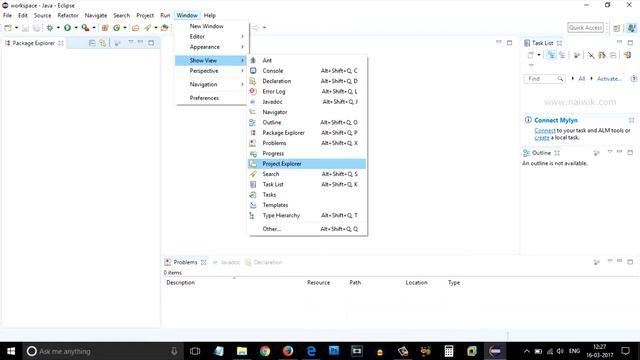Click the Find field in Task List
The width and height of the screenshot is (640, 360).
[544, 78]
